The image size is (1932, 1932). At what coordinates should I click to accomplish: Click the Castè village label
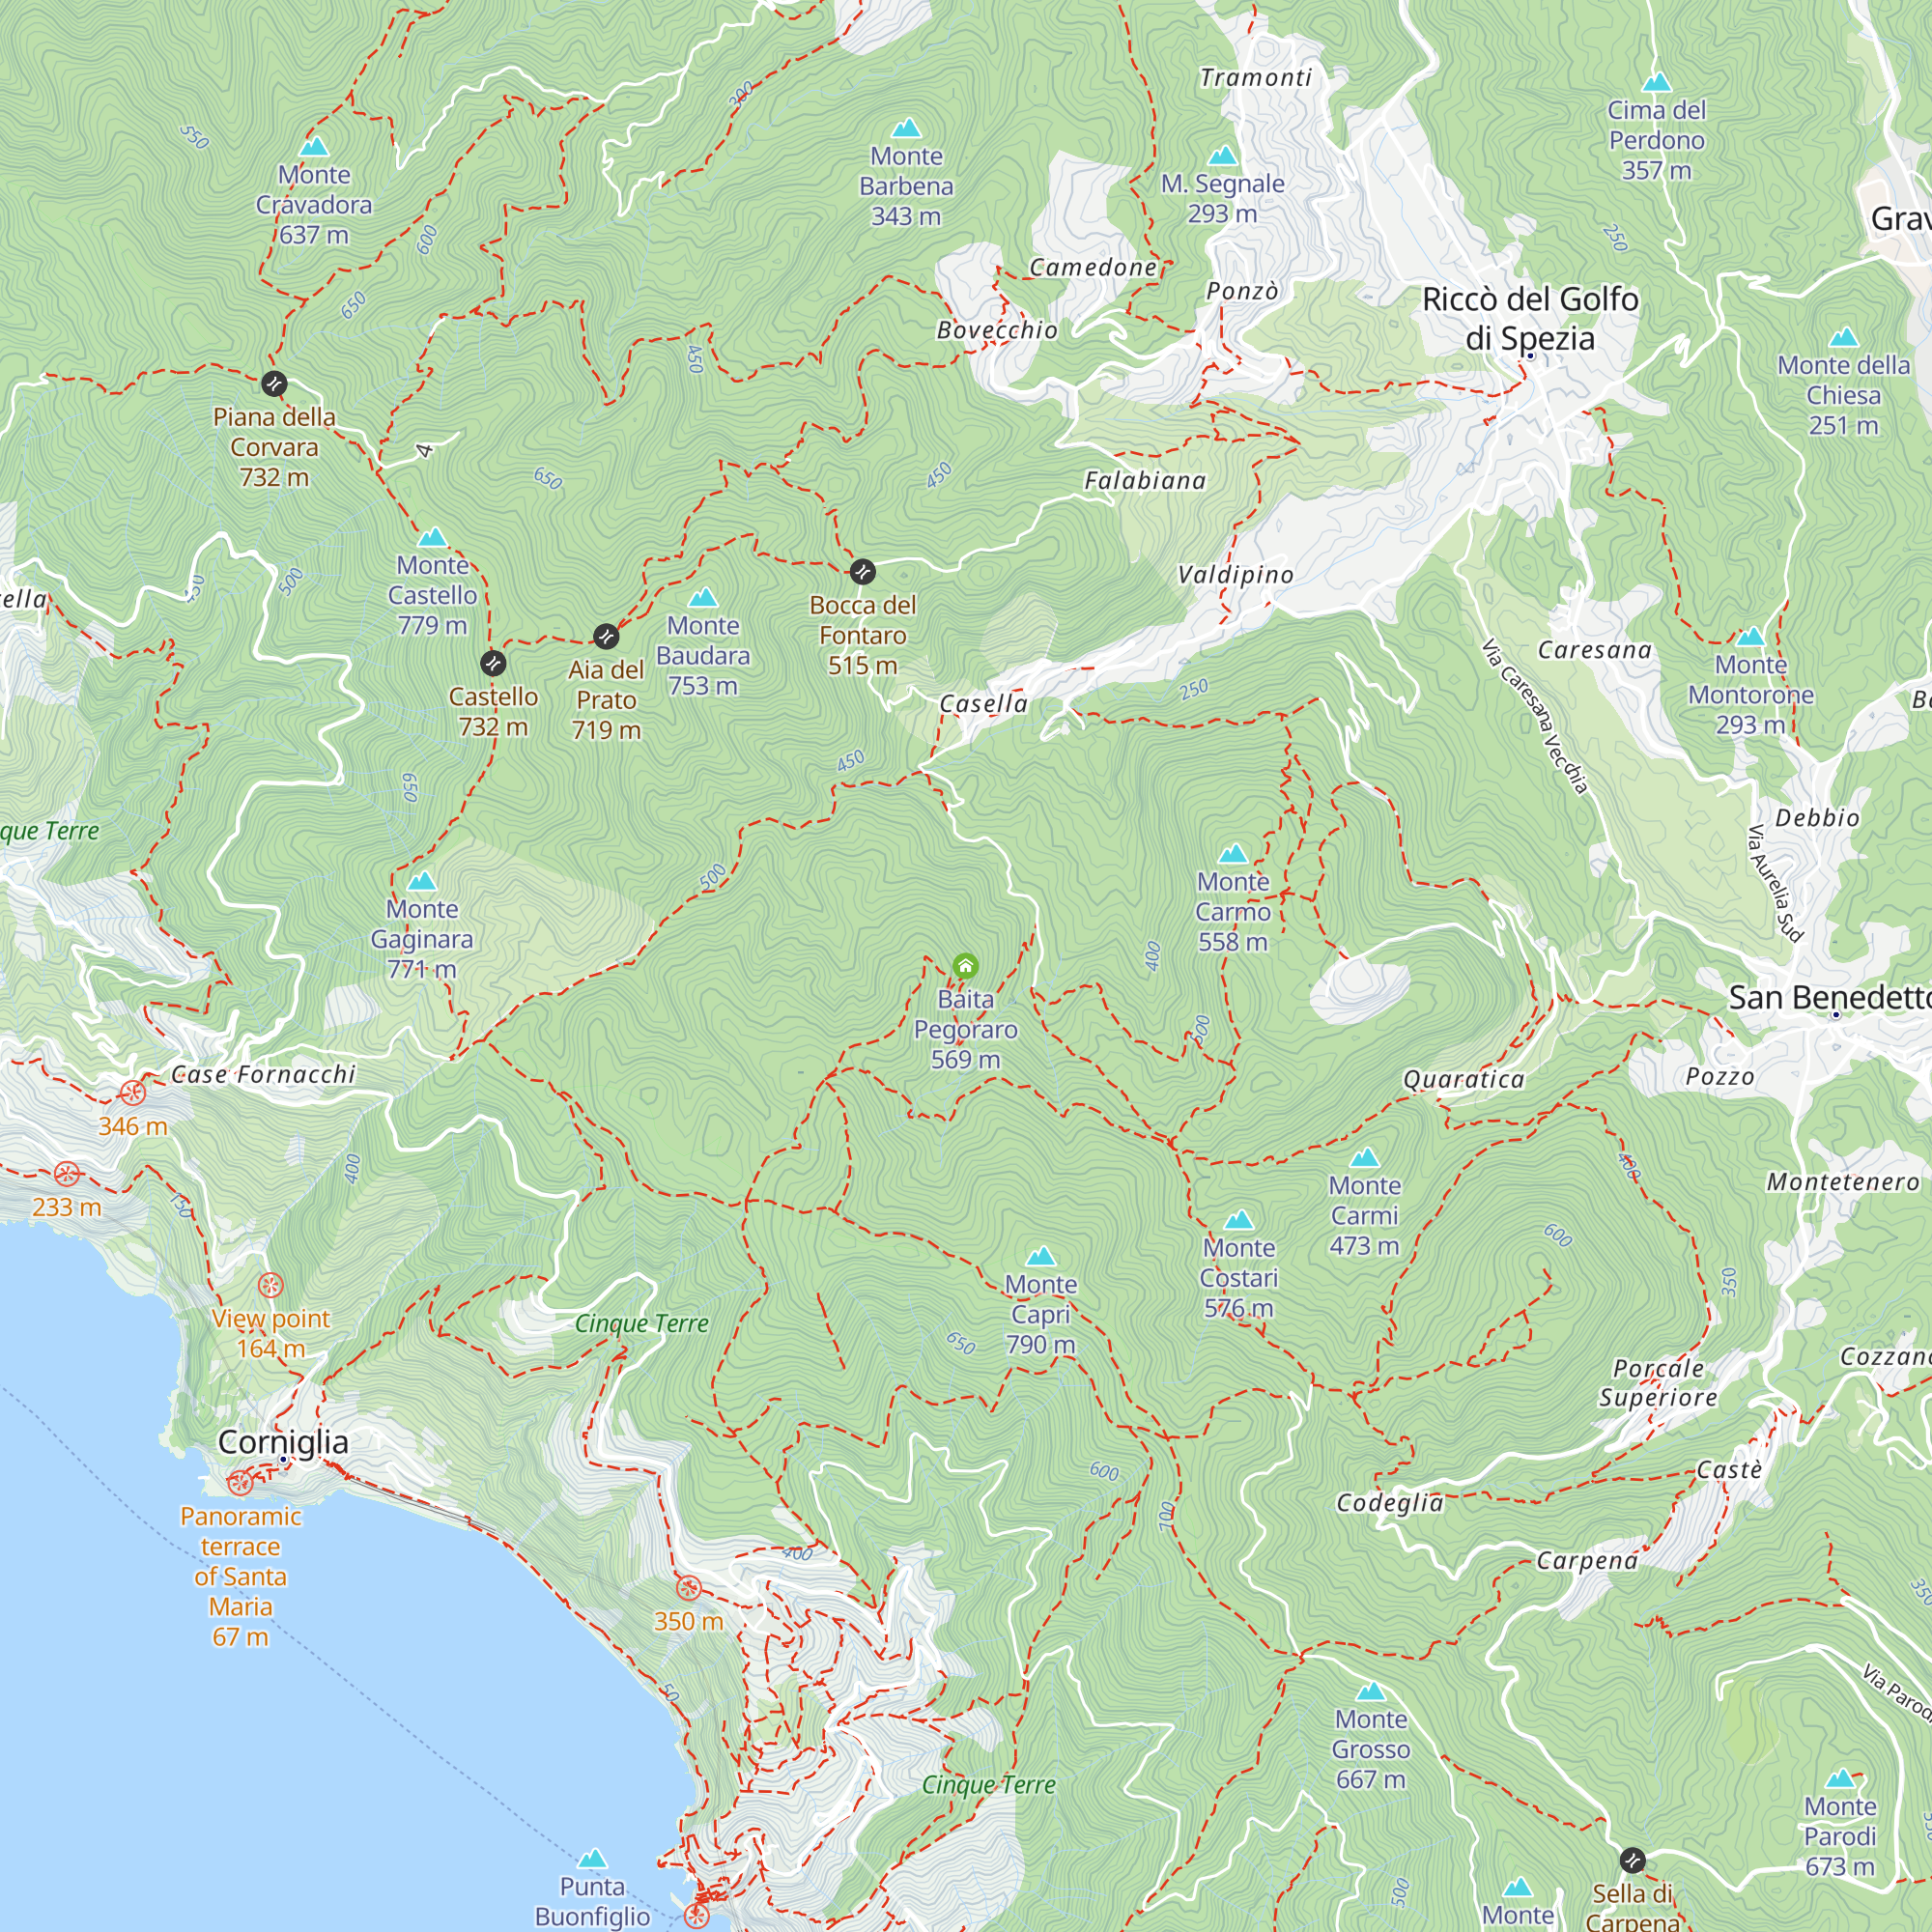1729,1470
